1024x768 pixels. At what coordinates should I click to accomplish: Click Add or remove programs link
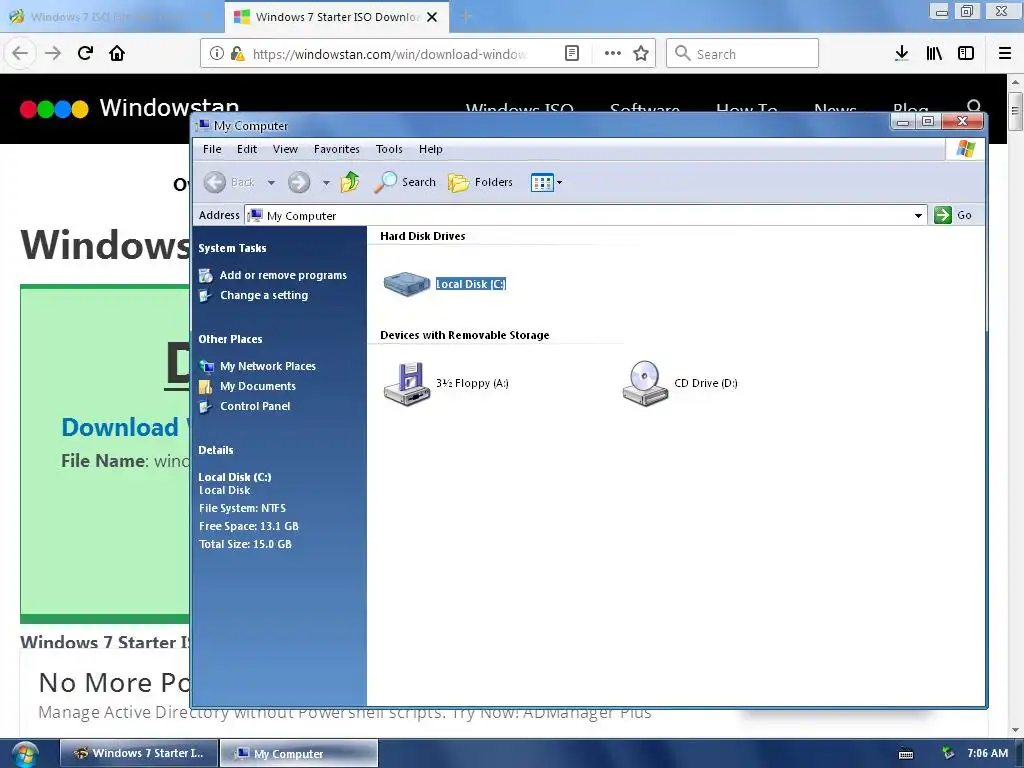coord(283,275)
